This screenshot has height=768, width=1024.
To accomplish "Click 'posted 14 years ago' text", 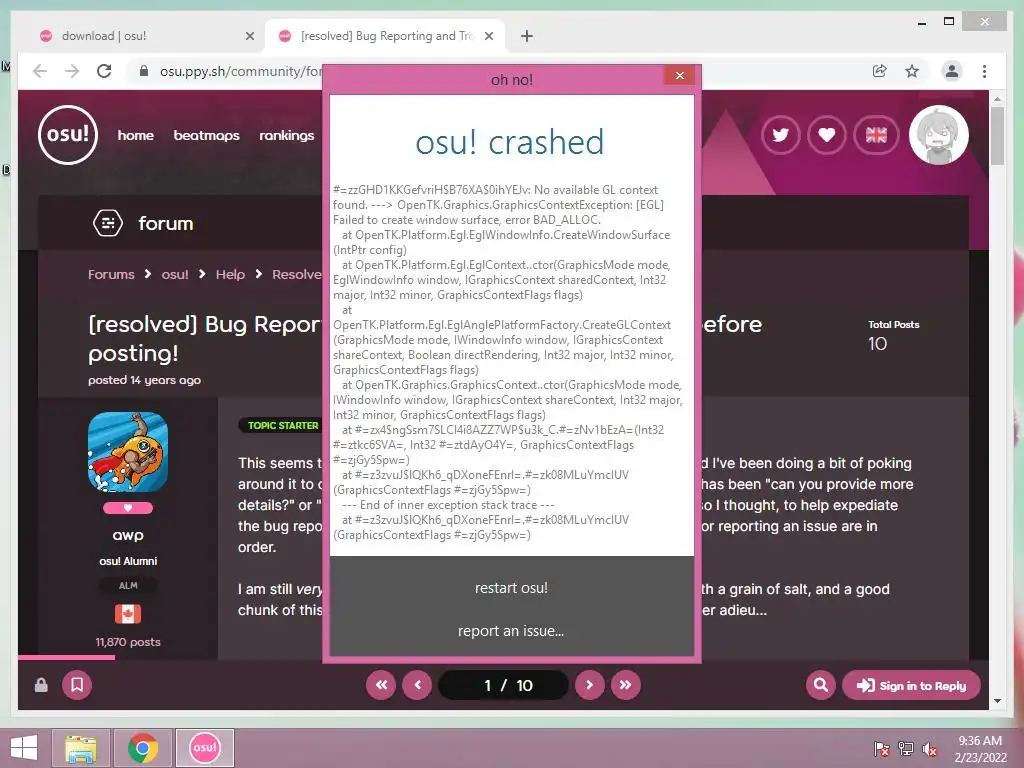I will [144, 380].
